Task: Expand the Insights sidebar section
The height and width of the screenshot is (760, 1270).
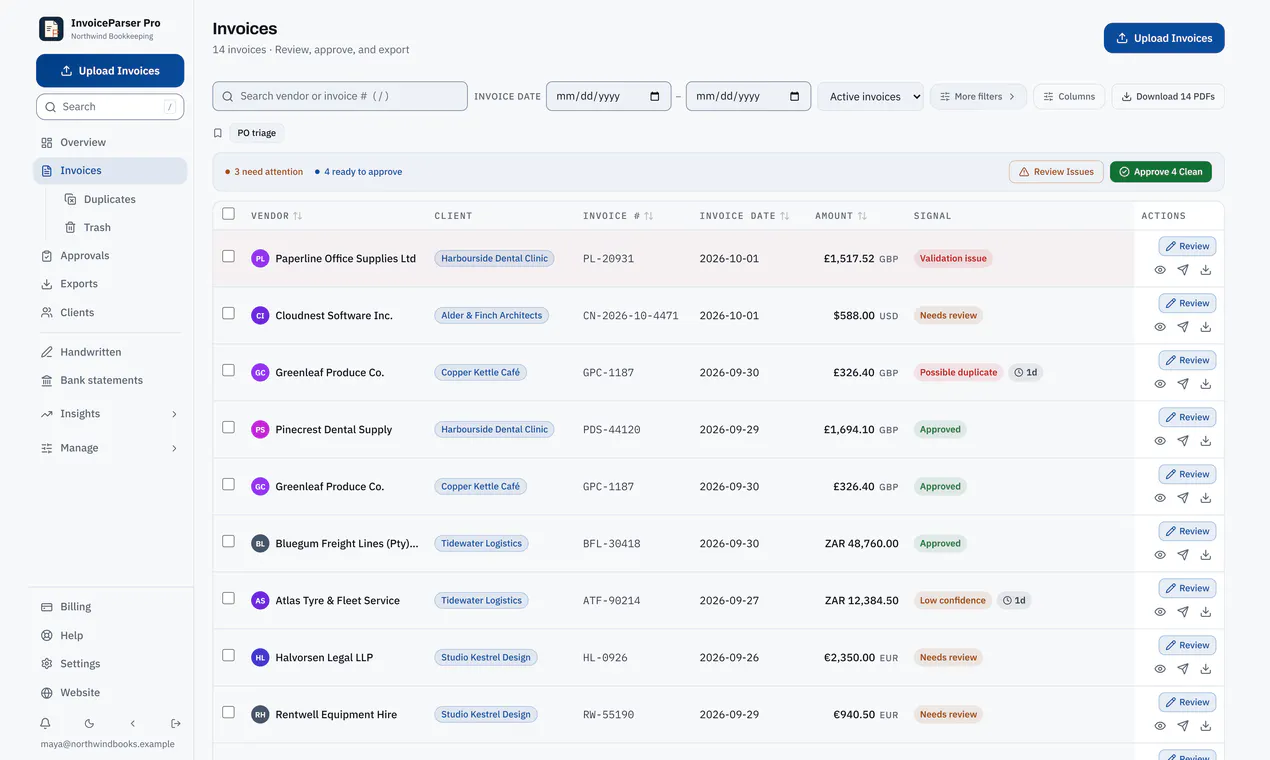Action: point(110,414)
